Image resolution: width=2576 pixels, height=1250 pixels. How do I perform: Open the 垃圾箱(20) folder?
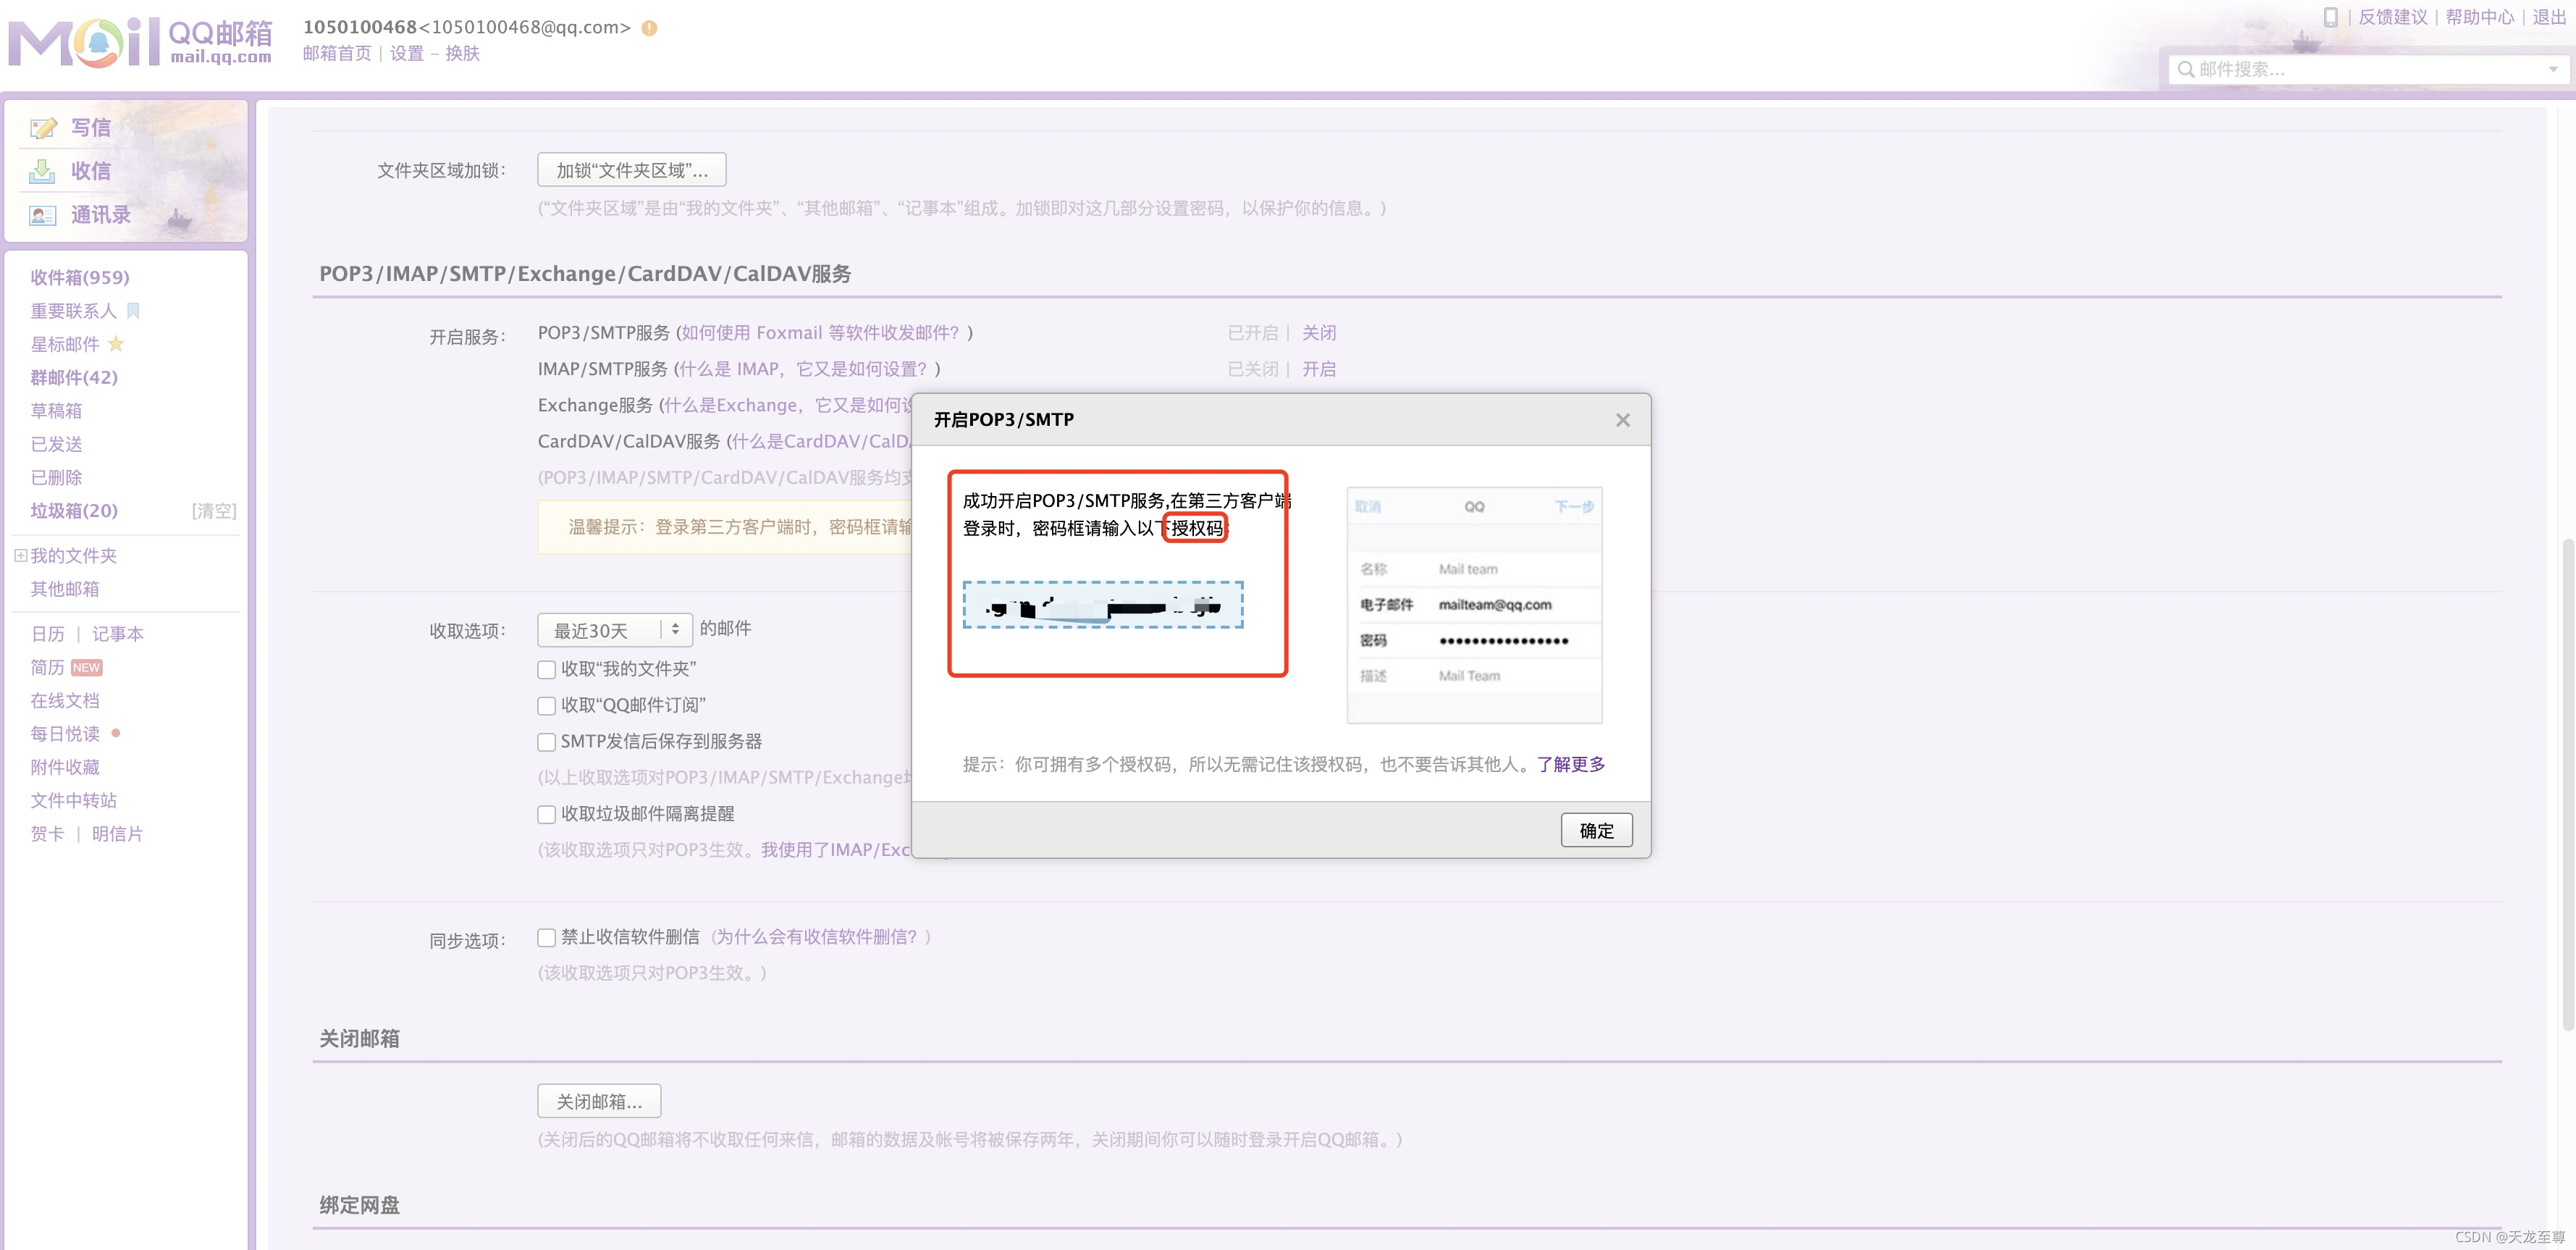(74, 510)
